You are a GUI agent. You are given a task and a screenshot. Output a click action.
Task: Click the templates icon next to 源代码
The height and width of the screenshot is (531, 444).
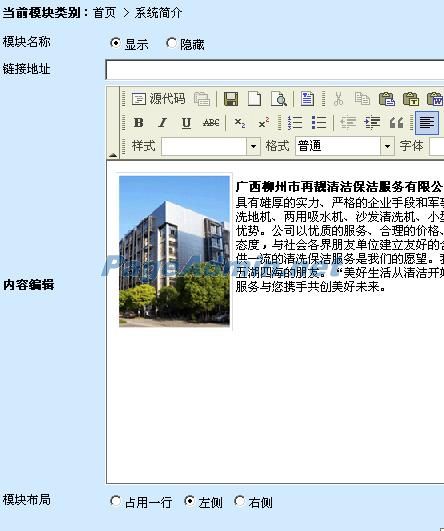(202, 99)
